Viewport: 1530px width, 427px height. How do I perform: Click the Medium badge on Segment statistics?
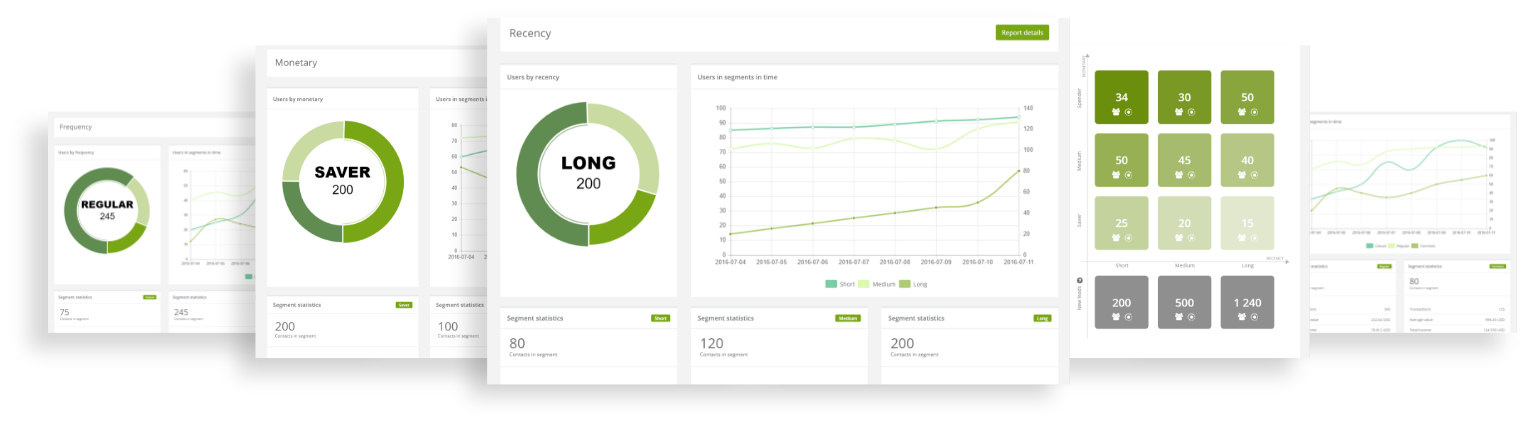(x=848, y=318)
